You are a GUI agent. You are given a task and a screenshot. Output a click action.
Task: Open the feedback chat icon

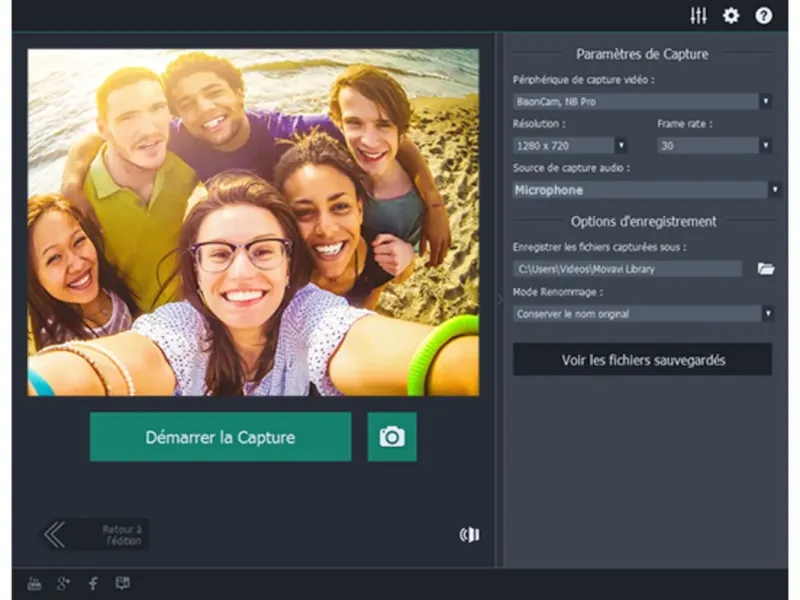point(122,583)
